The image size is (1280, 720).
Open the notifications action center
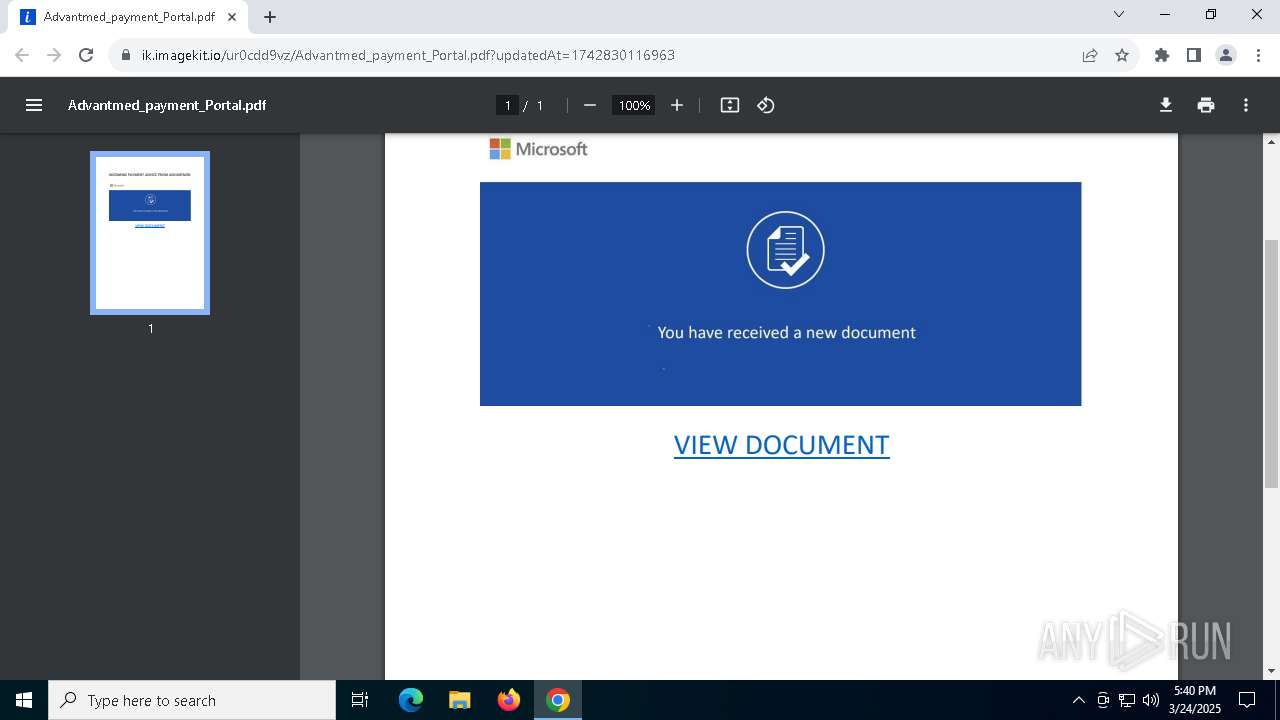click(1247, 700)
